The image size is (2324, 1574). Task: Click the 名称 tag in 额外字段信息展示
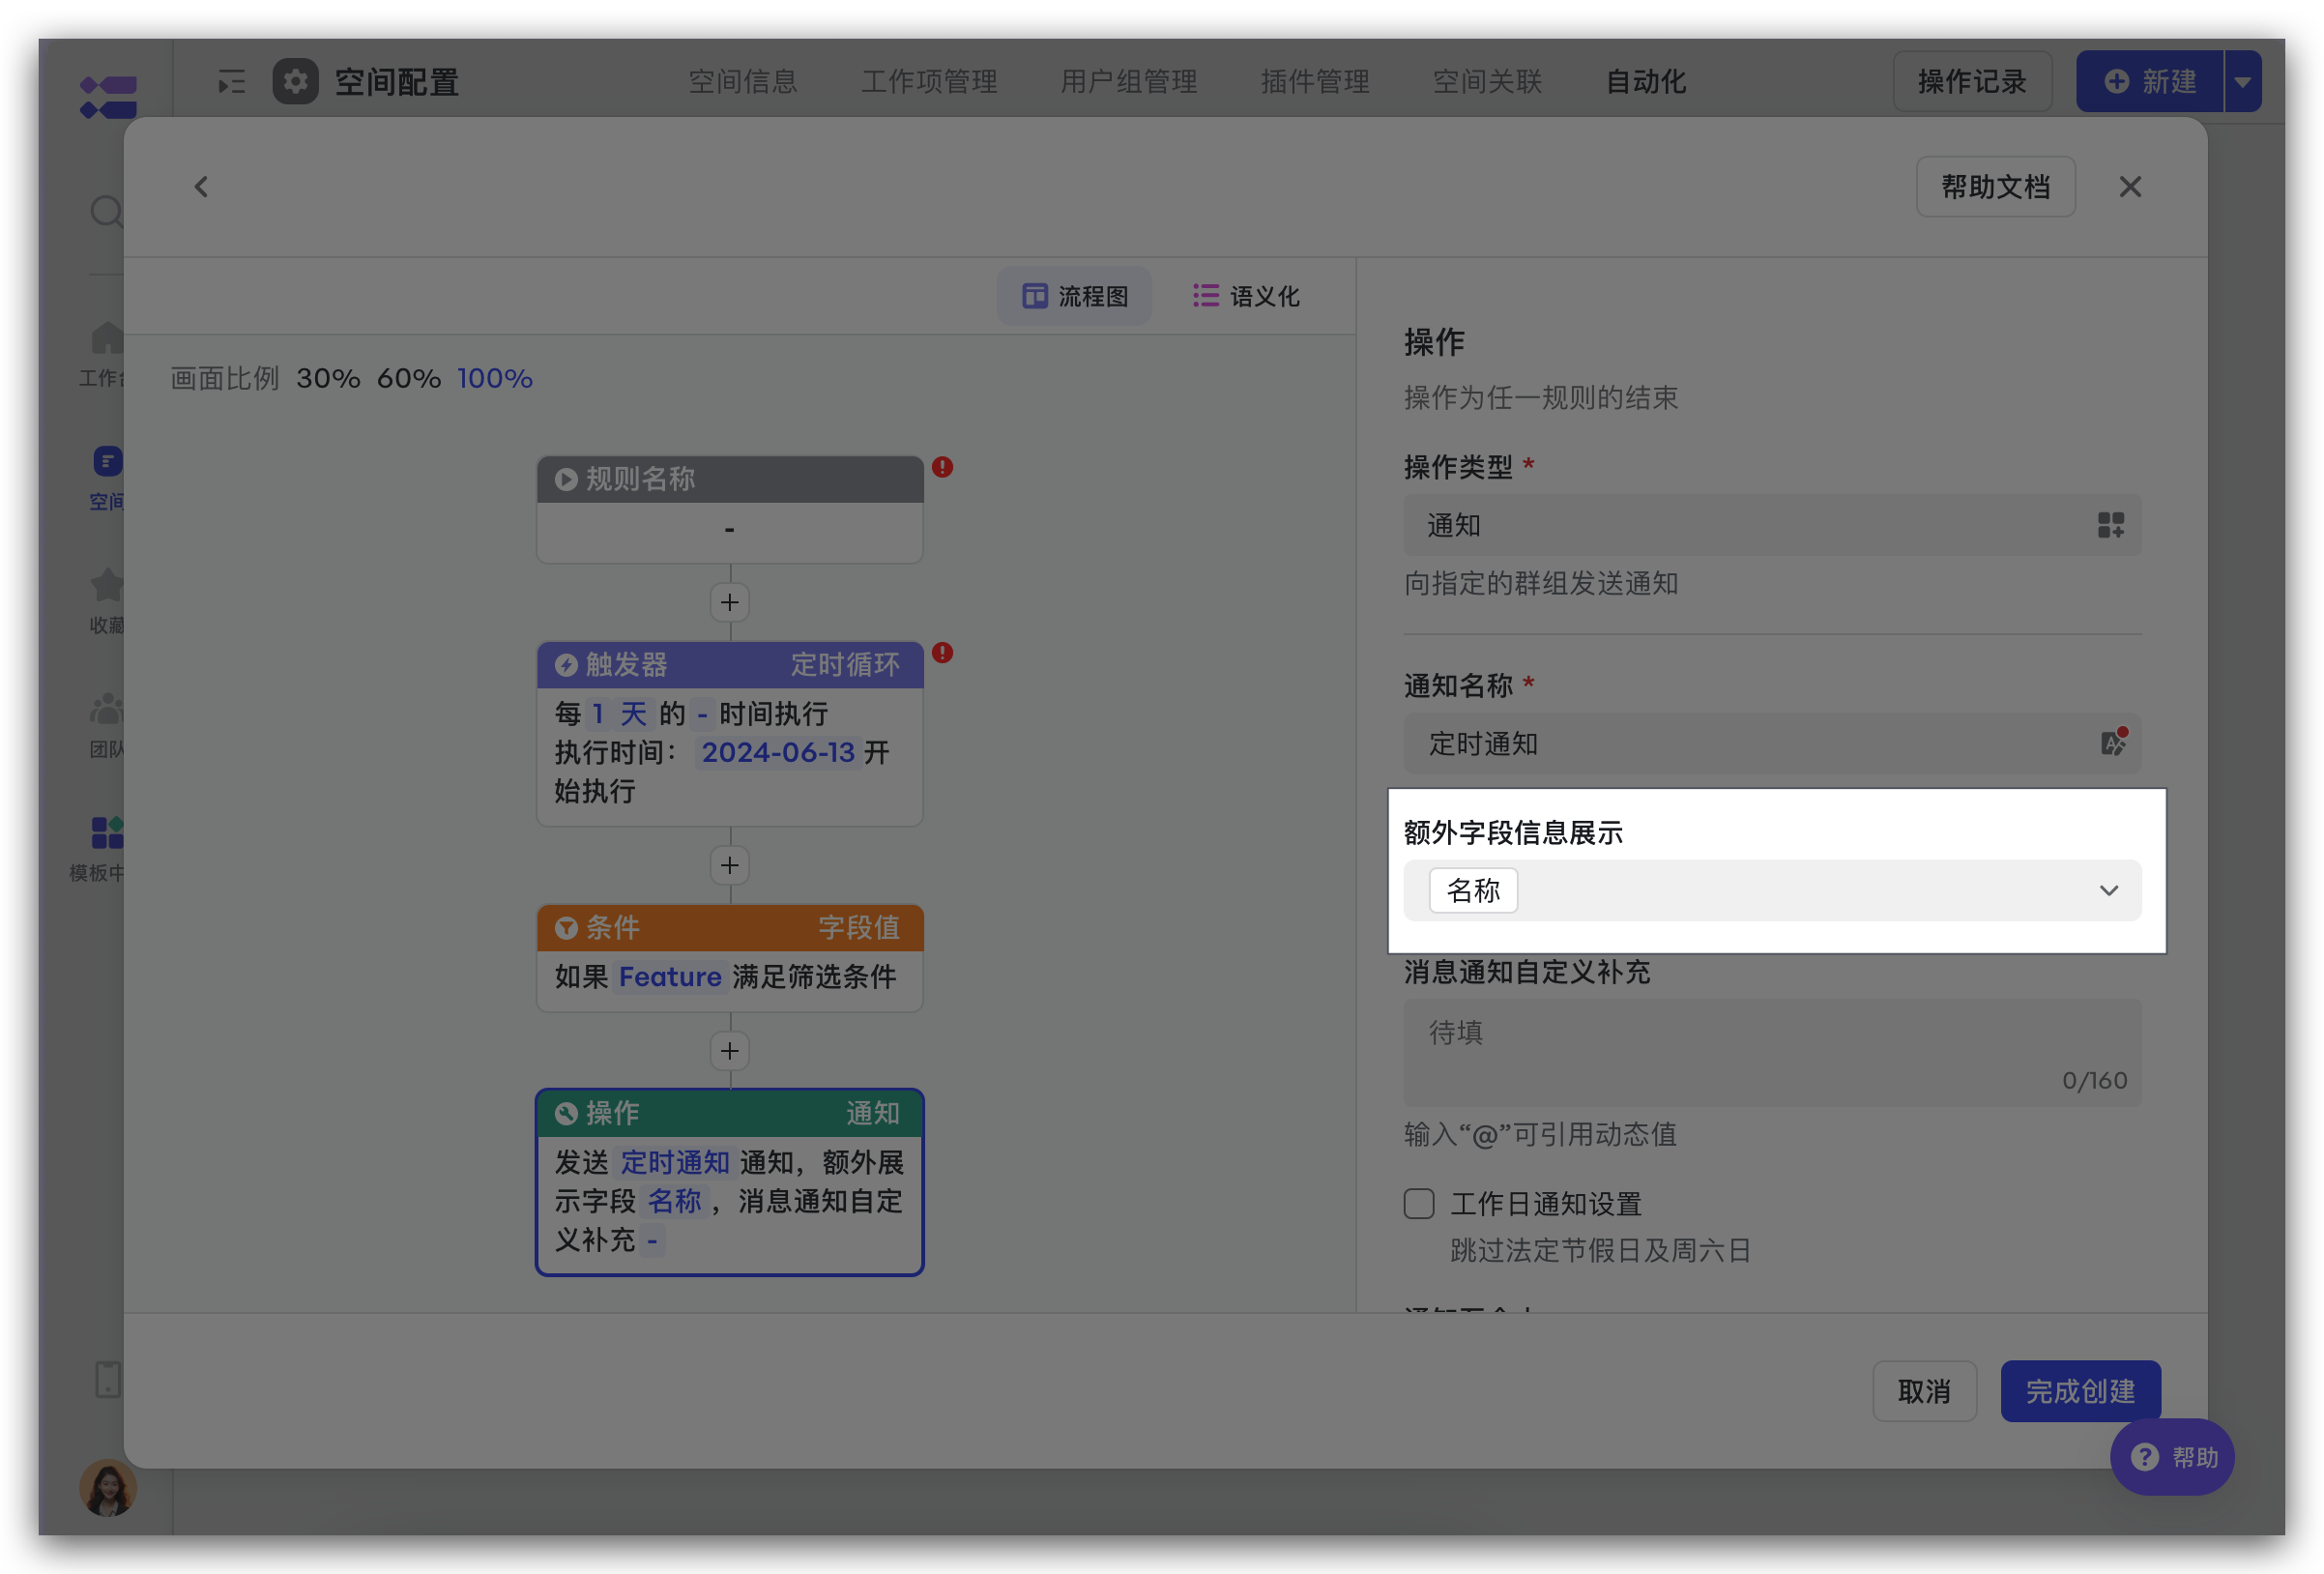pos(1474,890)
